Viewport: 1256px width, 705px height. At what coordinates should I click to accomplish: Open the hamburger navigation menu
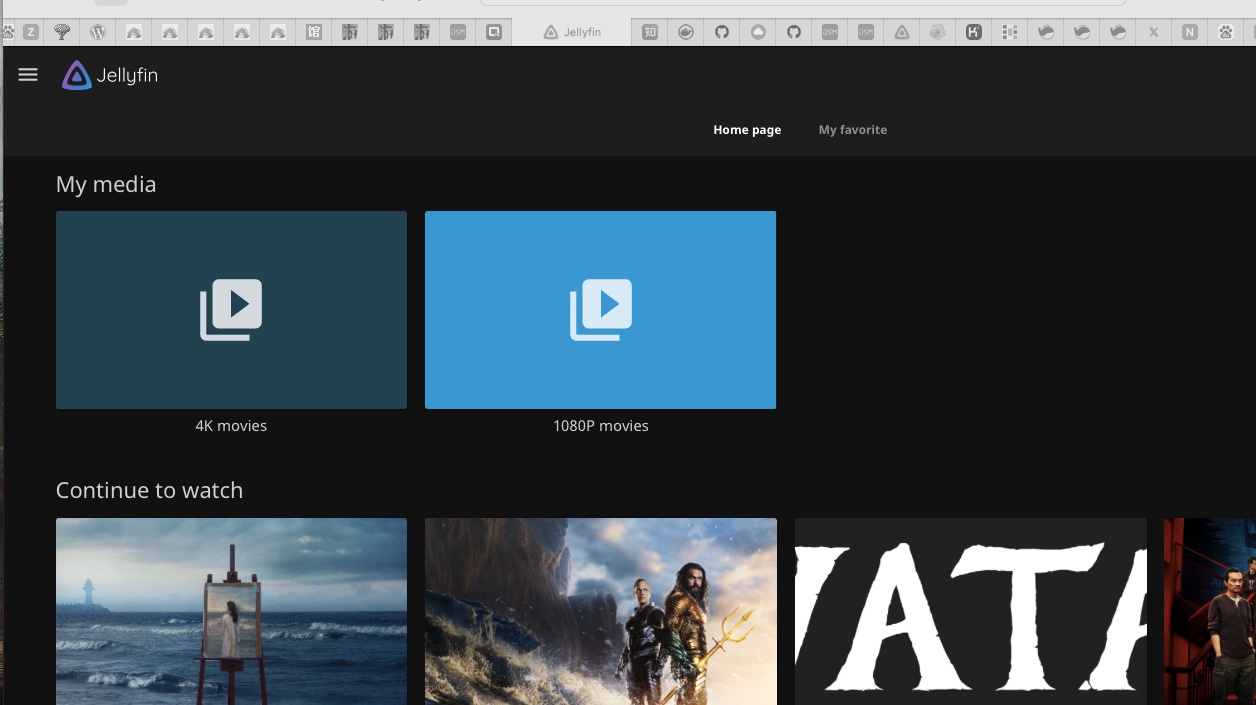click(x=28, y=75)
